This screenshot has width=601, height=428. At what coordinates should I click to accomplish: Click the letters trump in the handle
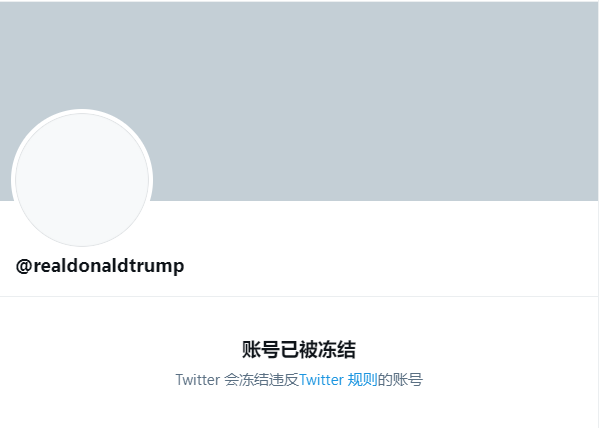point(156,266)
